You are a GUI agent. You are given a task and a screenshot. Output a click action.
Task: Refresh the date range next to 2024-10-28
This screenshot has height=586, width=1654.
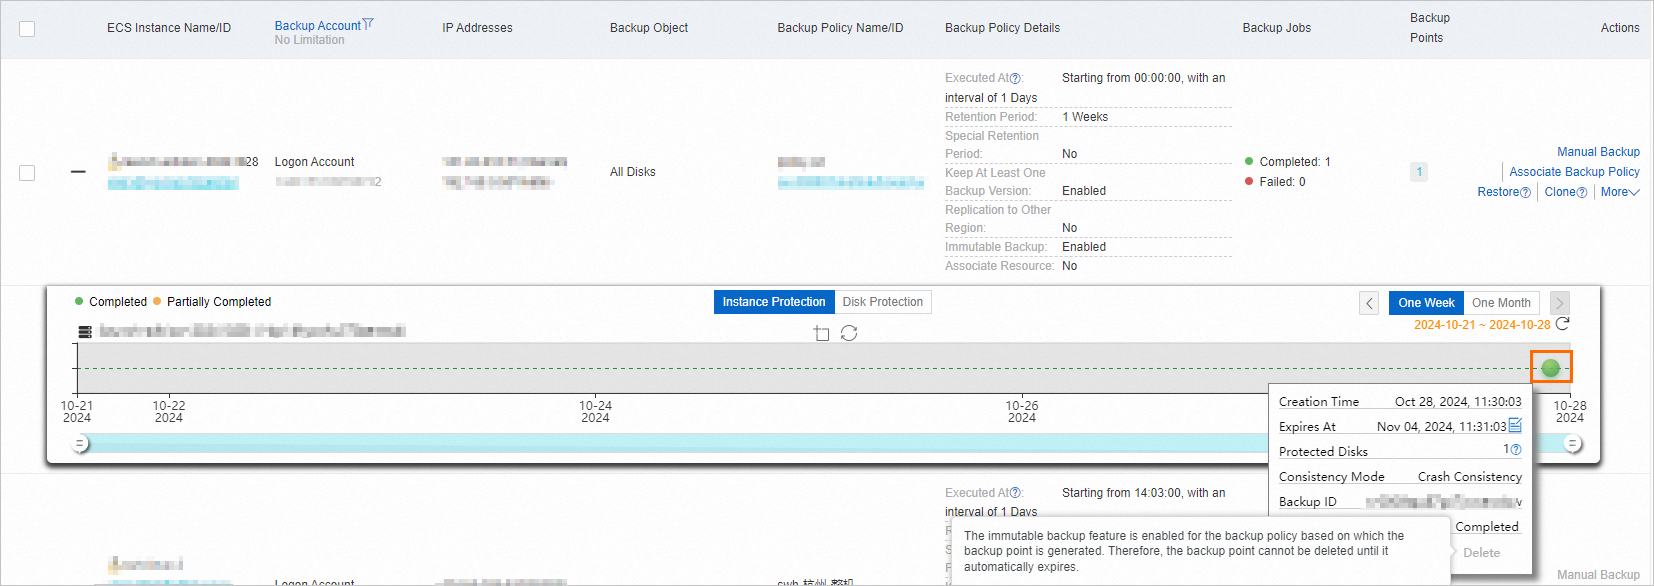(x=1562, y=324)
